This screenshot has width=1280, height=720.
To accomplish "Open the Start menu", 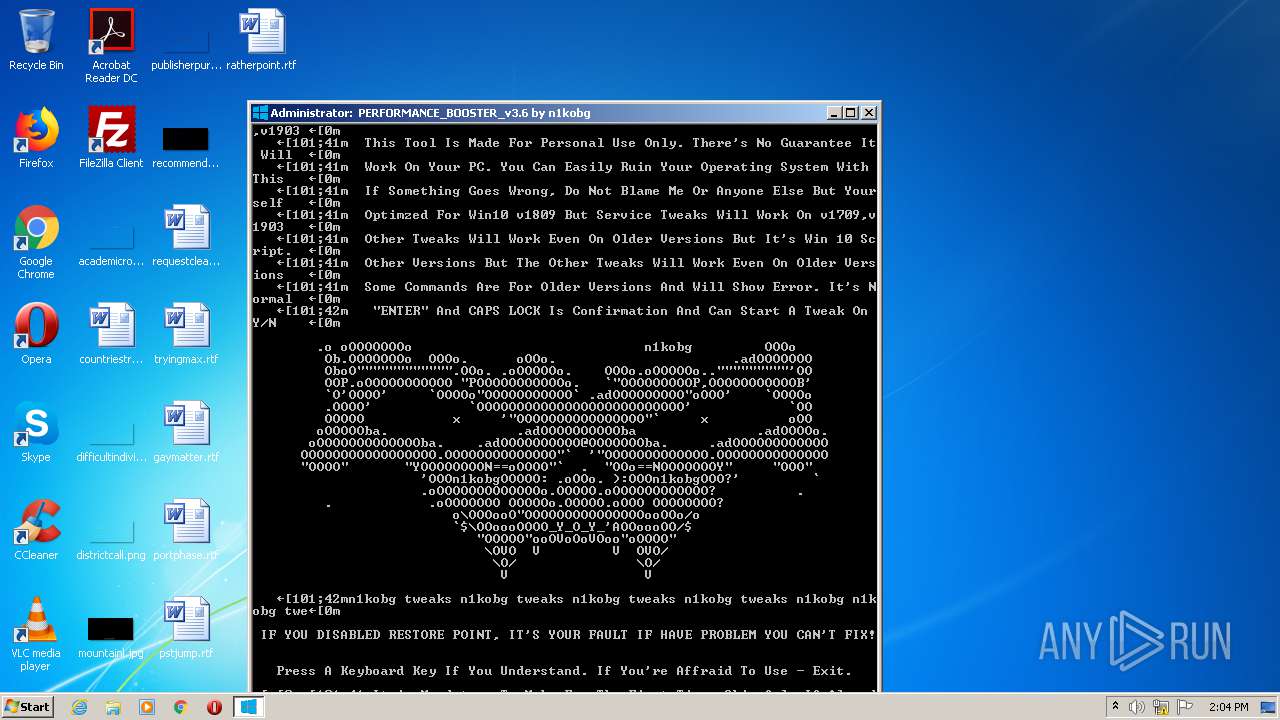I will (27, 707).
